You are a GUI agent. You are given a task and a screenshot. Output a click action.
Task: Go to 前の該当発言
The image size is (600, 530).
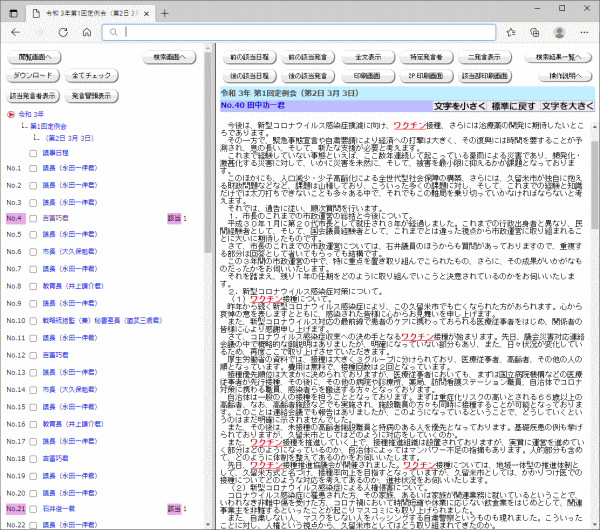point(308,57)
